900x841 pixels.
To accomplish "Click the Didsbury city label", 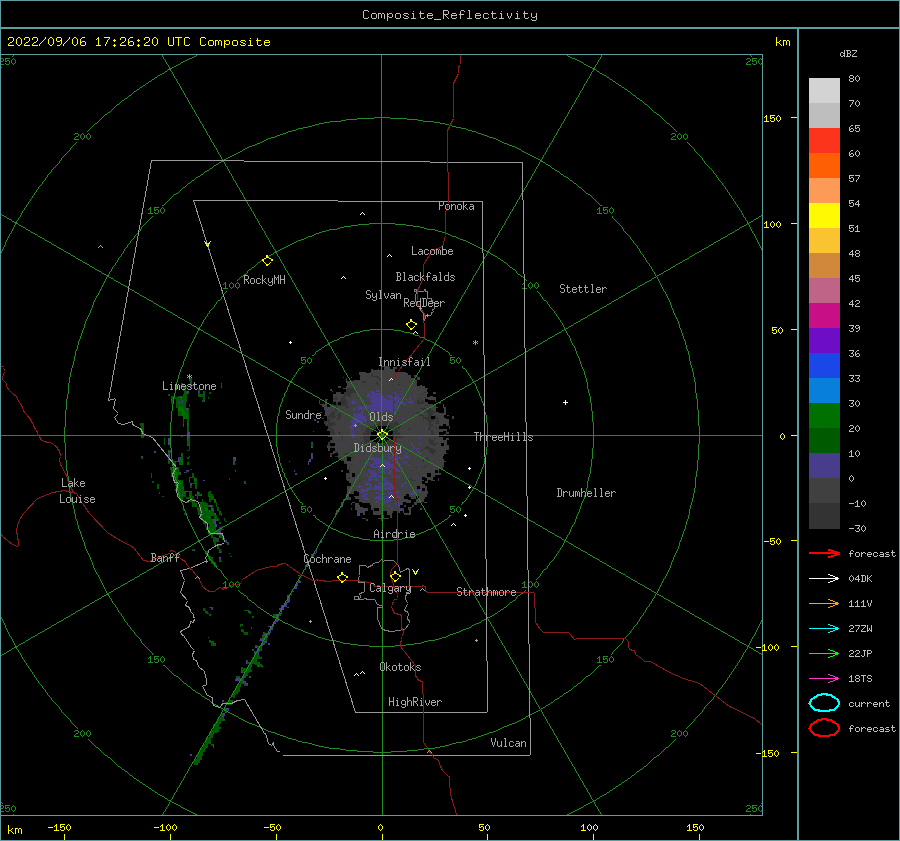I will (378, 448).
